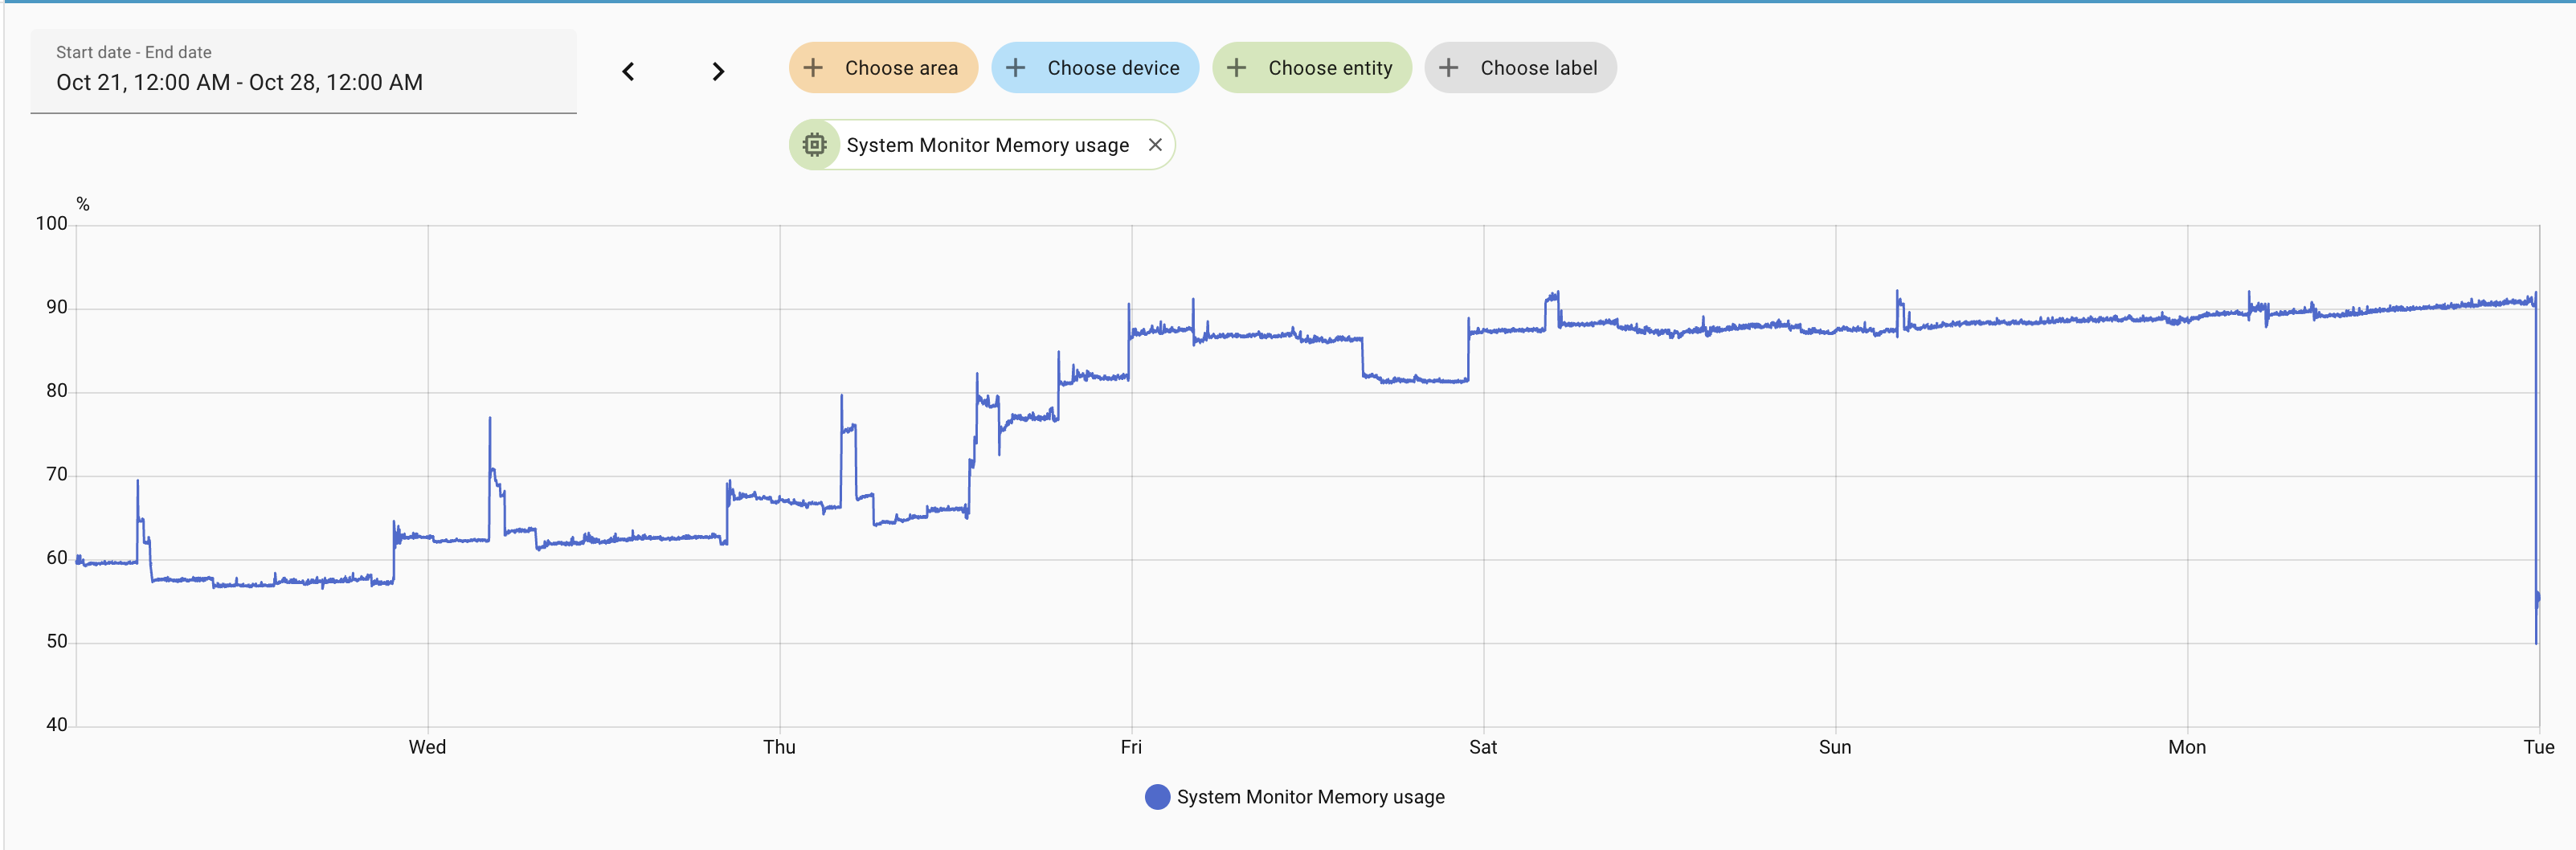Click the 'Choose label' text

coord(1538,68)
